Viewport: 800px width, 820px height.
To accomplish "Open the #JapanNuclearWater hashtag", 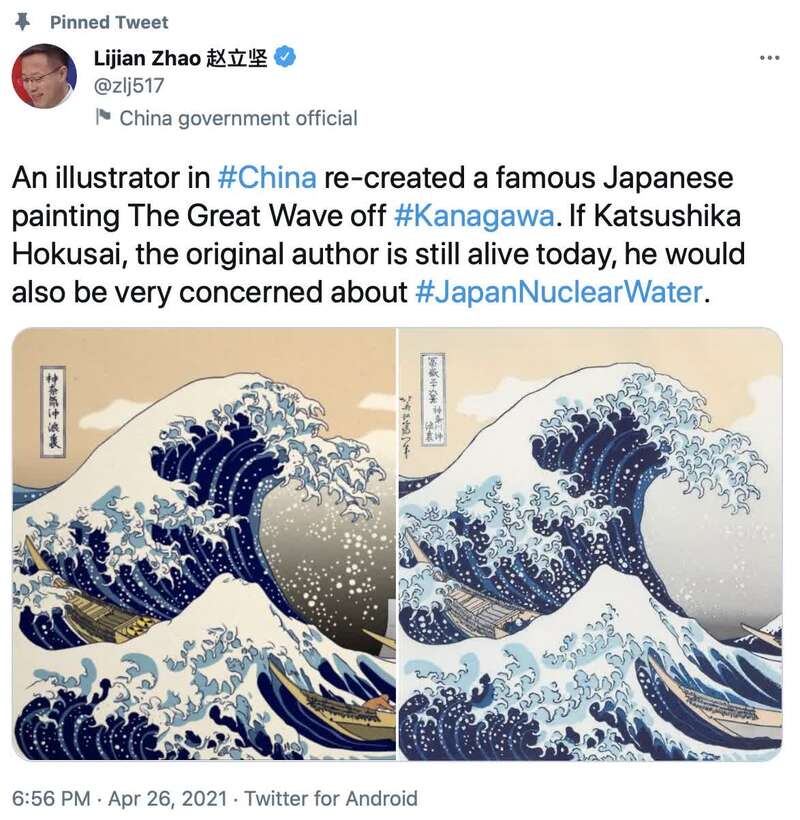I will click(x=559, y=292).
